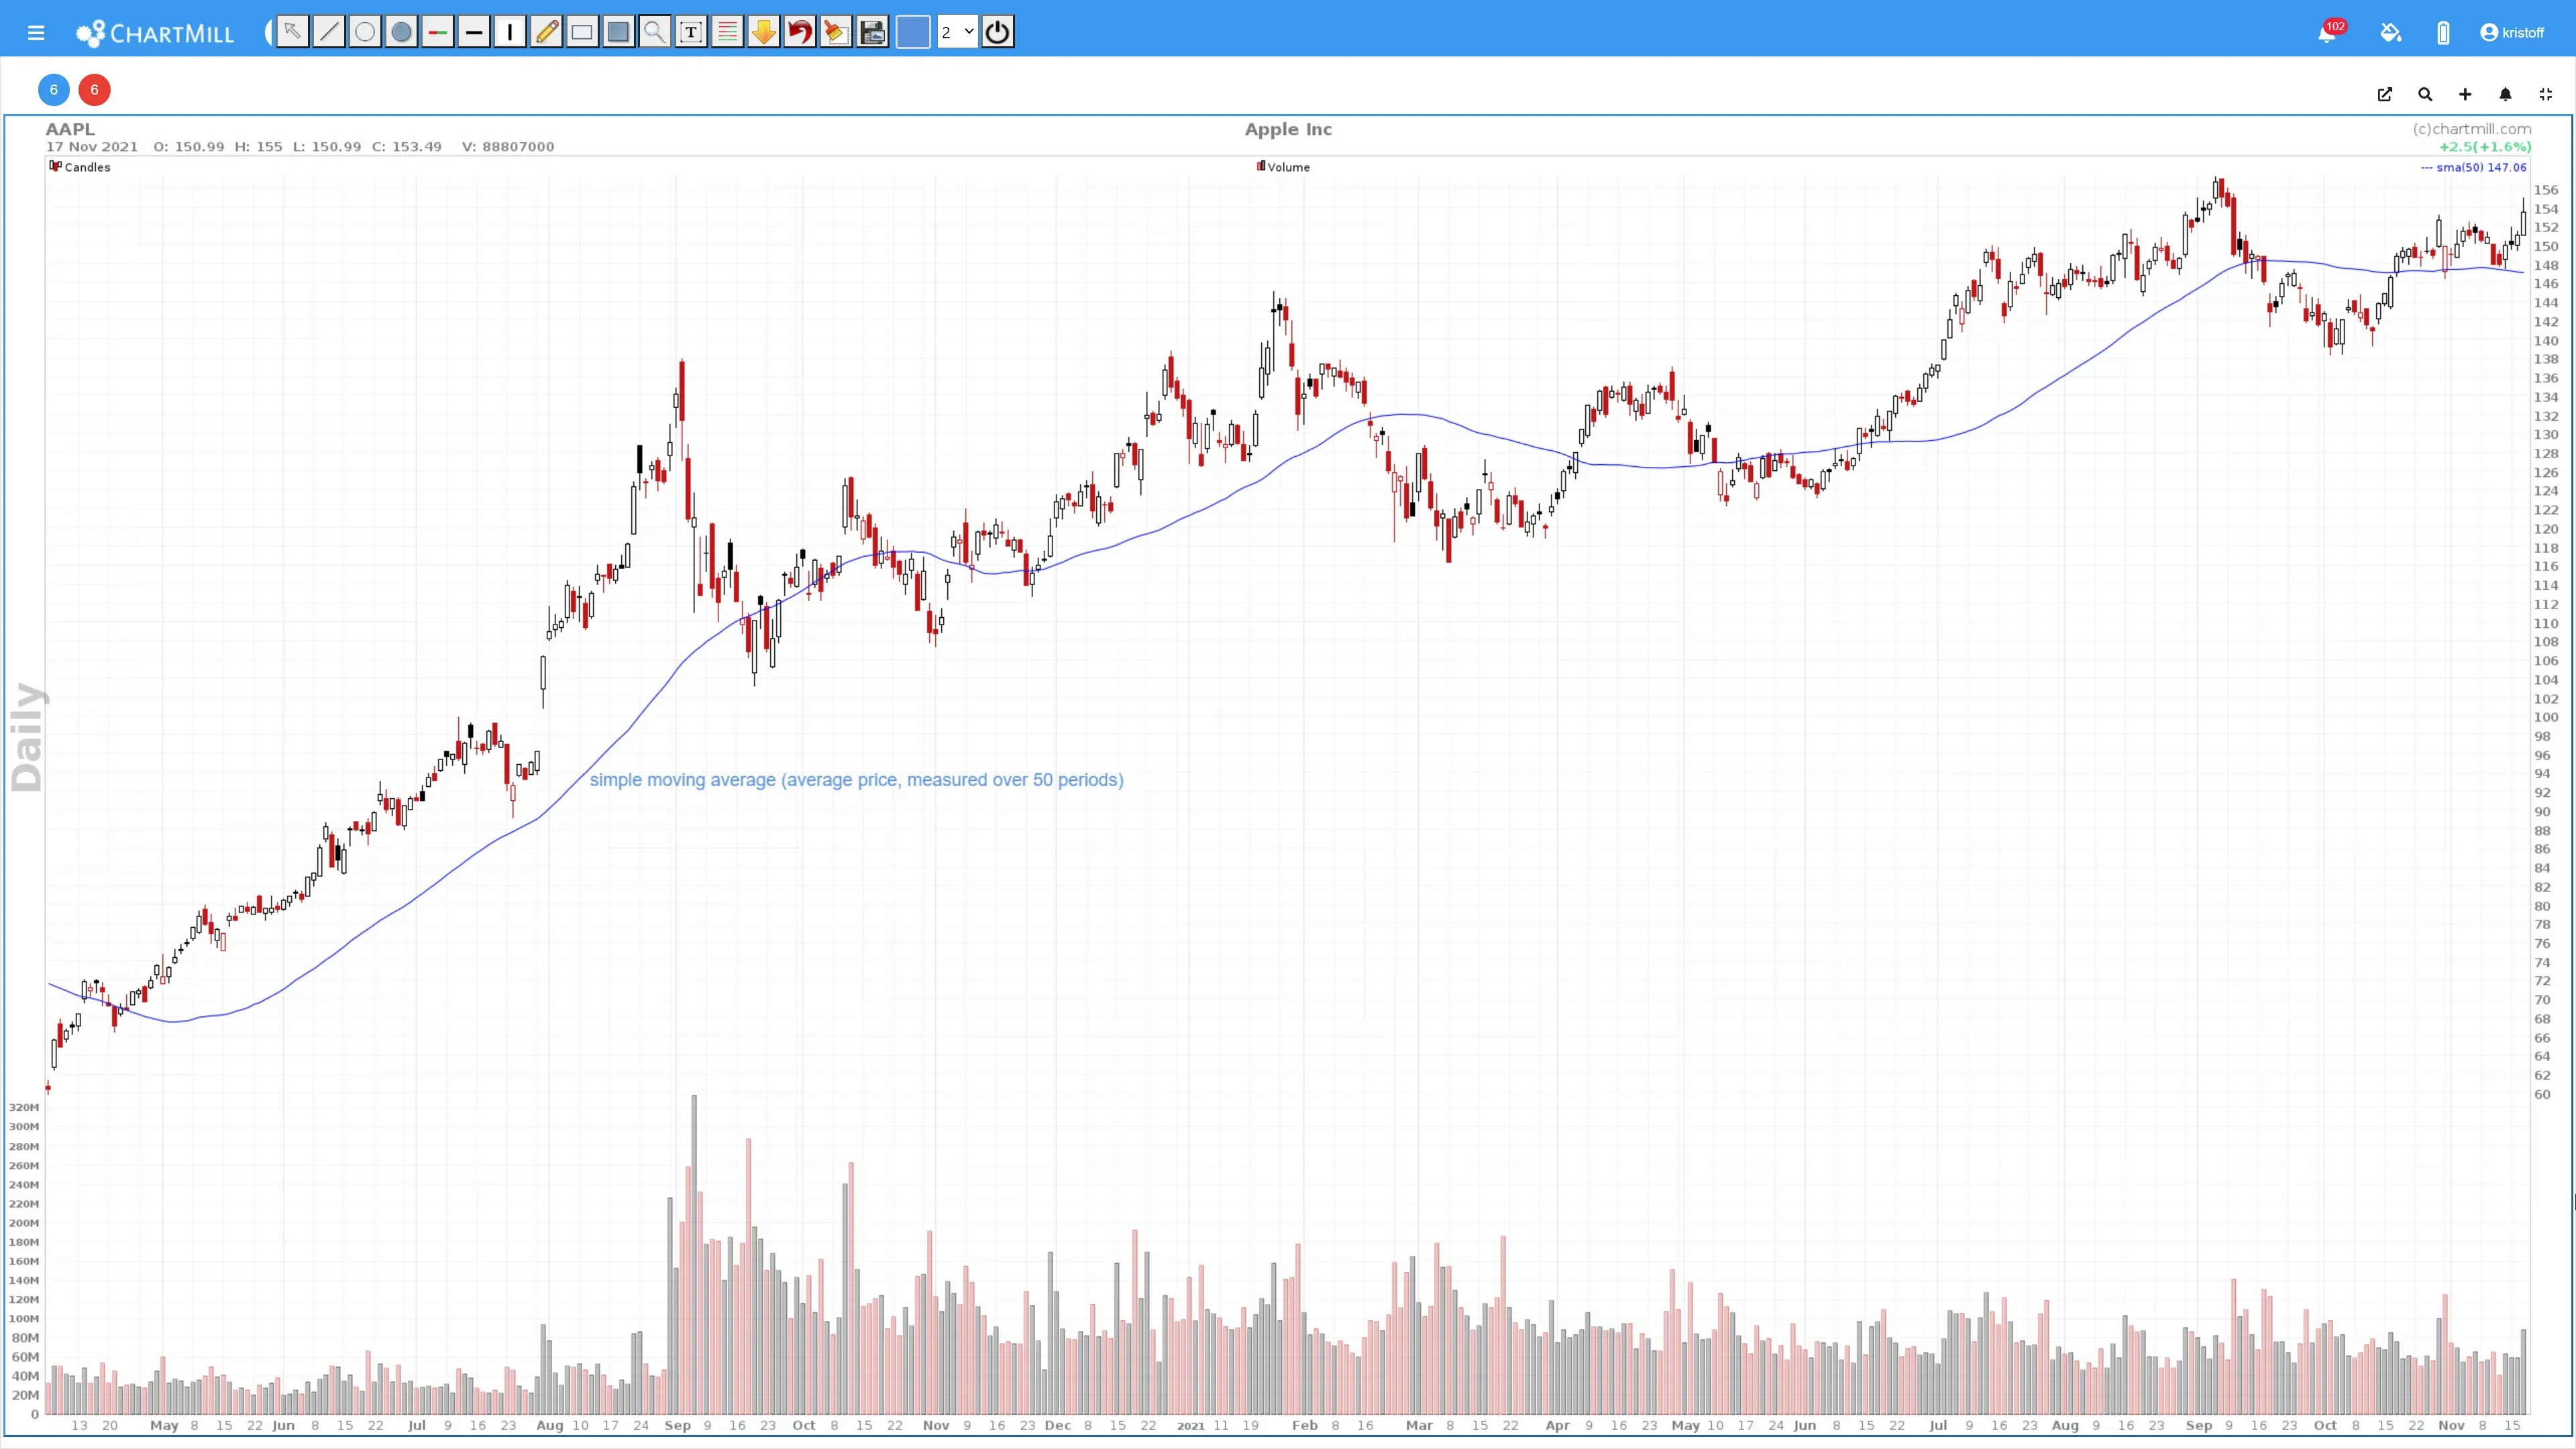Screen dimensions: 2576x1449
Task: Select the text annotation tool
Action: pyautogui.click(x=691, y=32)
